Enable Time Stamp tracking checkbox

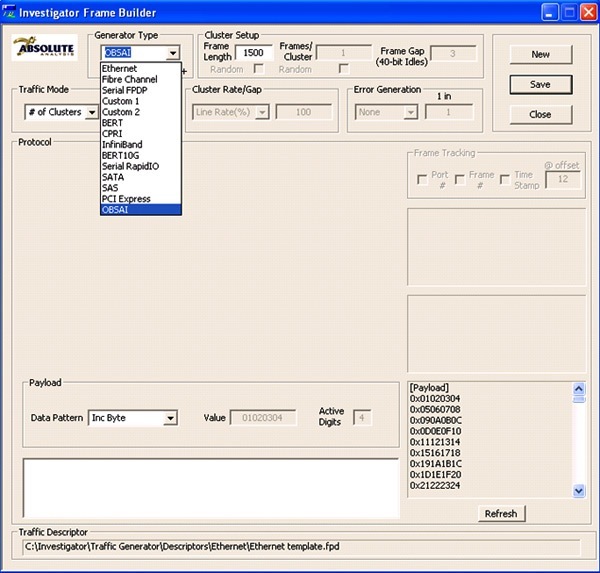(505, 180)
